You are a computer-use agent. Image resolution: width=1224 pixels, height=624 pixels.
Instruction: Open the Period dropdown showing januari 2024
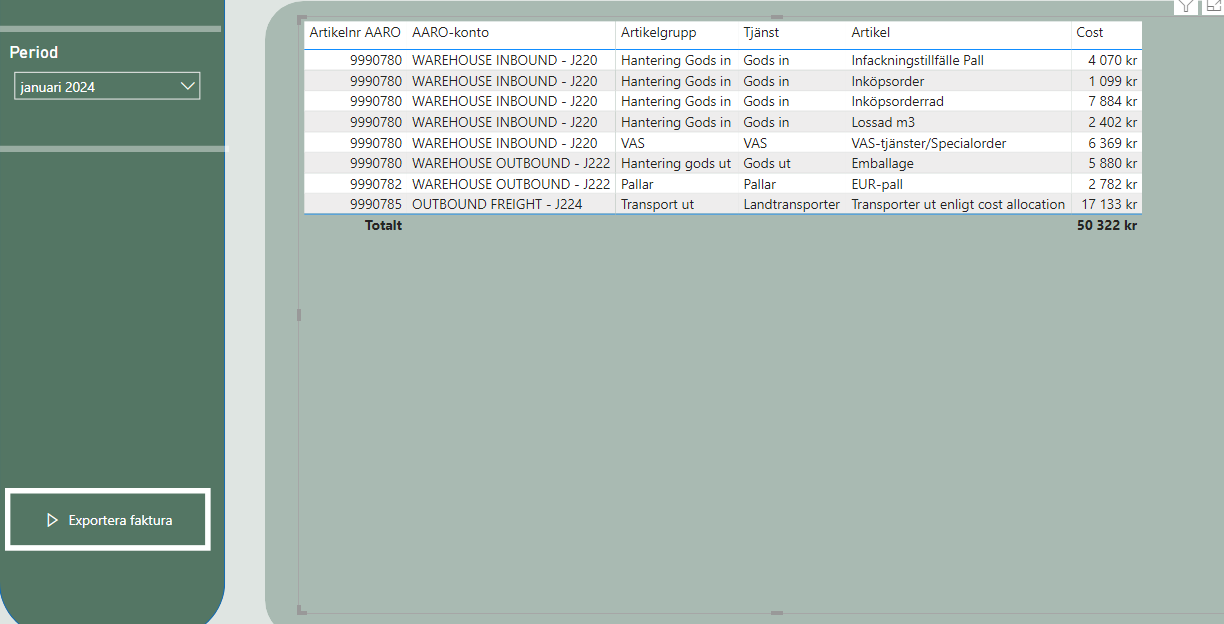coord(107,87)
